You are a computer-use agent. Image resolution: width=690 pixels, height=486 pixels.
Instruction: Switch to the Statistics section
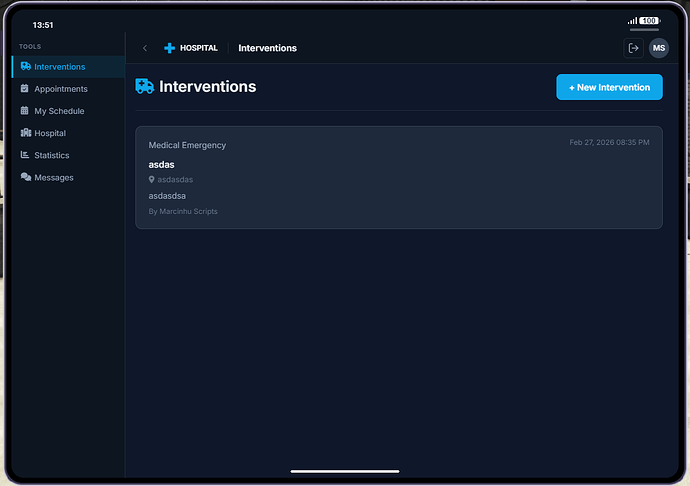(52, 155)
